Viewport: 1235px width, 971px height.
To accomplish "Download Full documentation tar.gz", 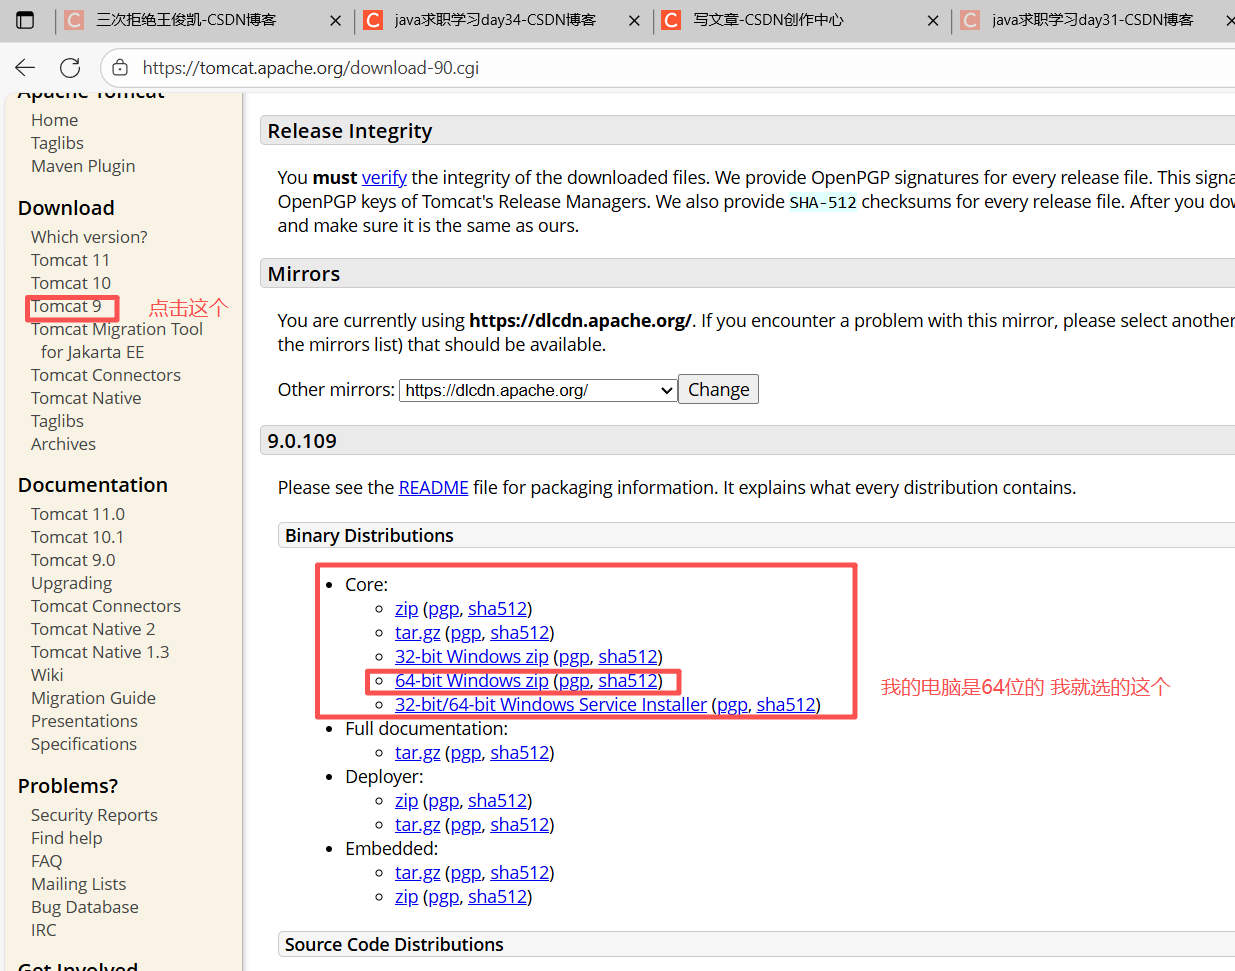I will (417, 752).
